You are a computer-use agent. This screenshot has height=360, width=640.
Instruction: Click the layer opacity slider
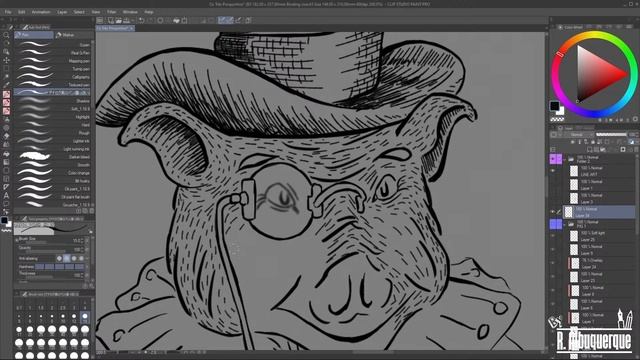point(611,134)
